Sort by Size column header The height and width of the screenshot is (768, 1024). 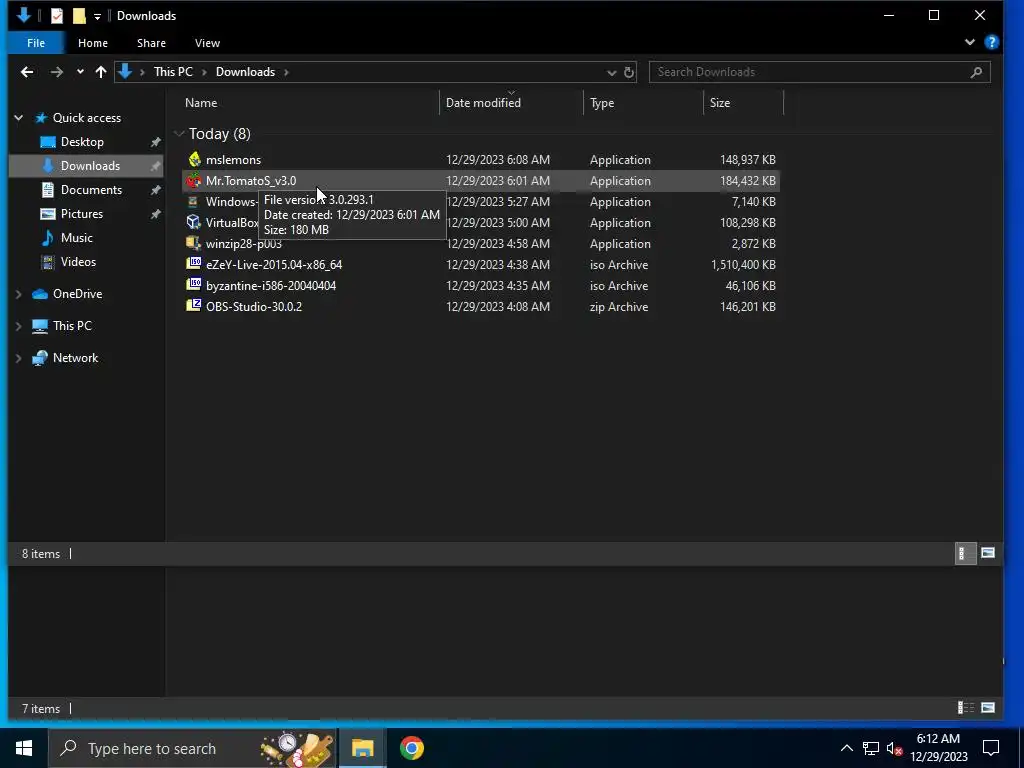[x=720, y=103]
